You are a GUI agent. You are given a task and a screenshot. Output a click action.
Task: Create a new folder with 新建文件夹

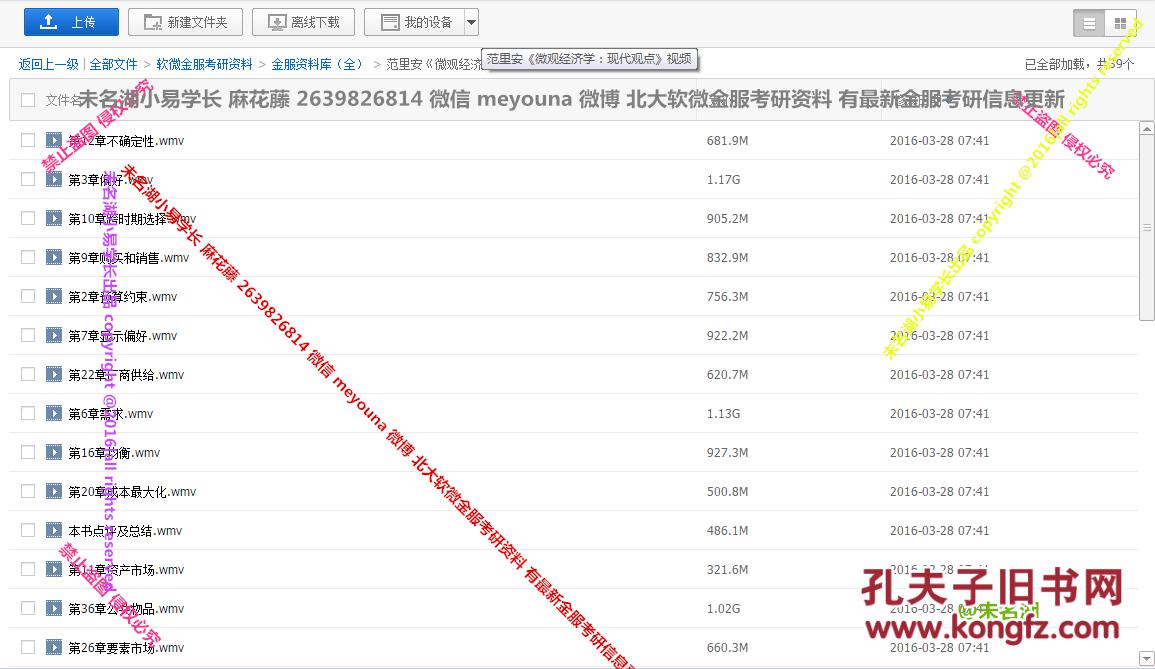186,22
